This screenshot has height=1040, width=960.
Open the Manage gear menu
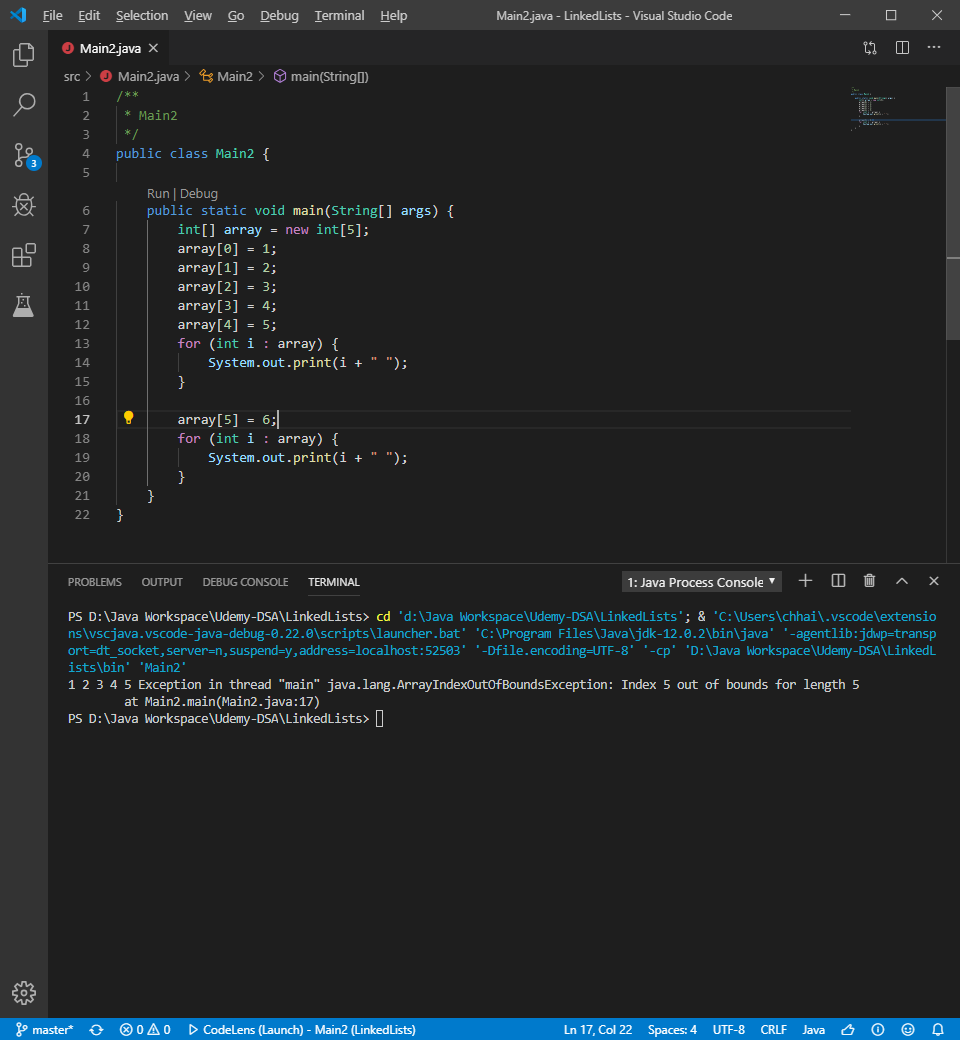(23, 993)
